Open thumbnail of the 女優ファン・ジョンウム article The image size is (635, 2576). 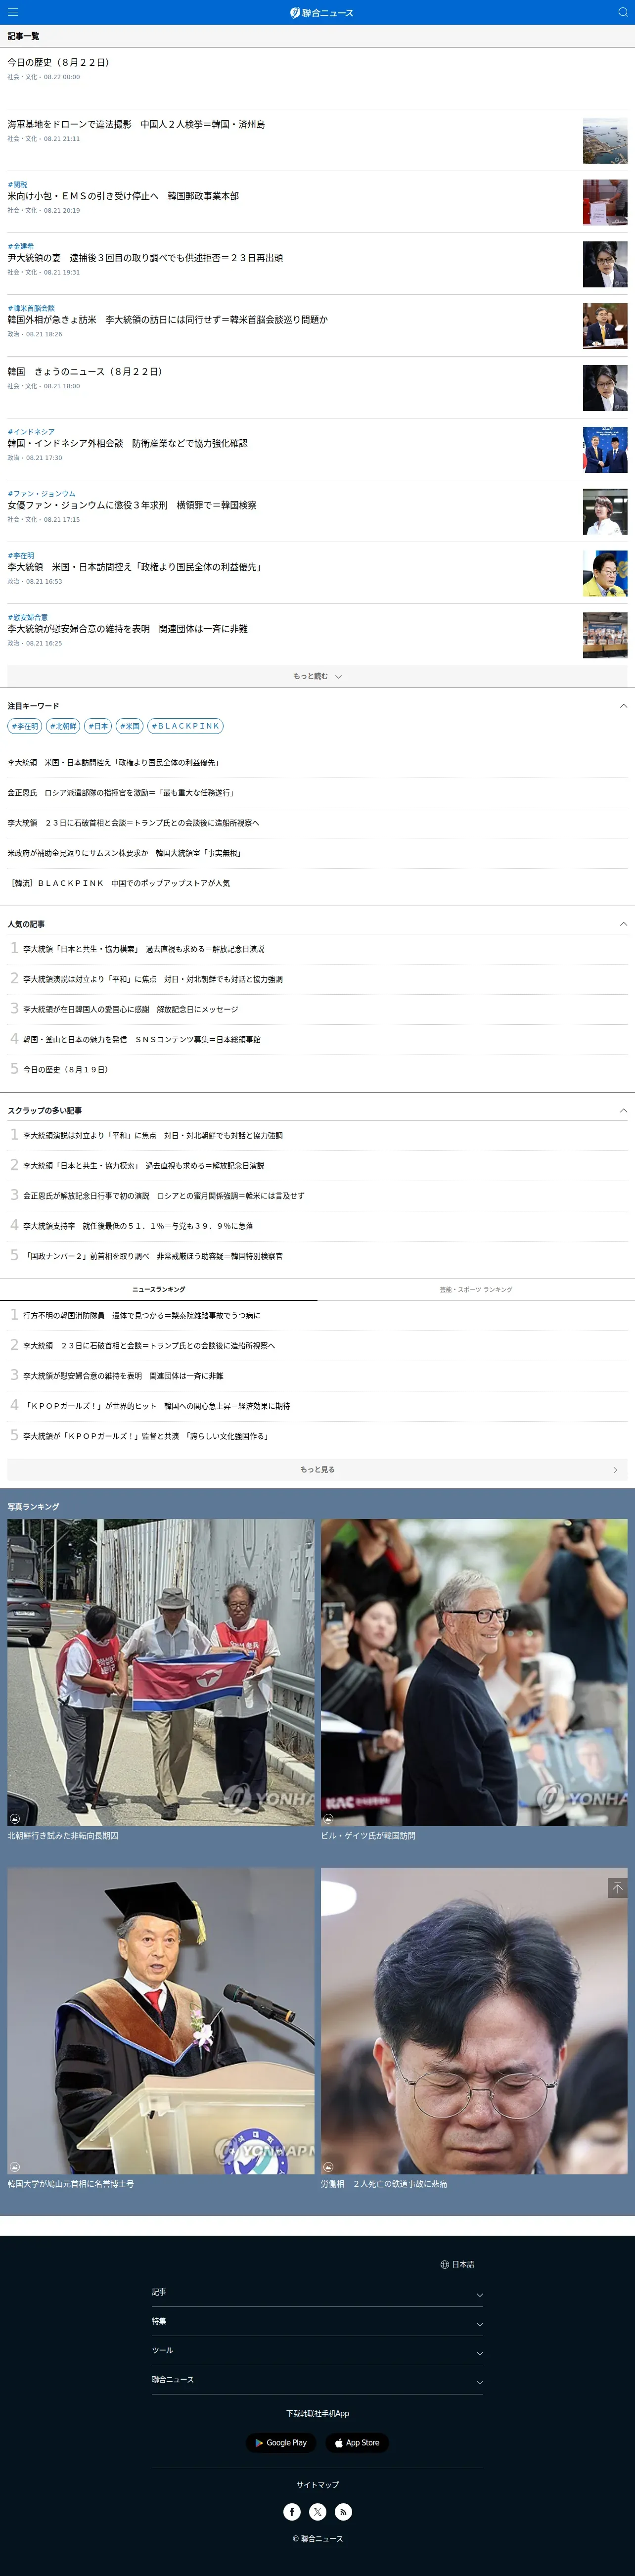pyautogui.click(x=605, y=512)
